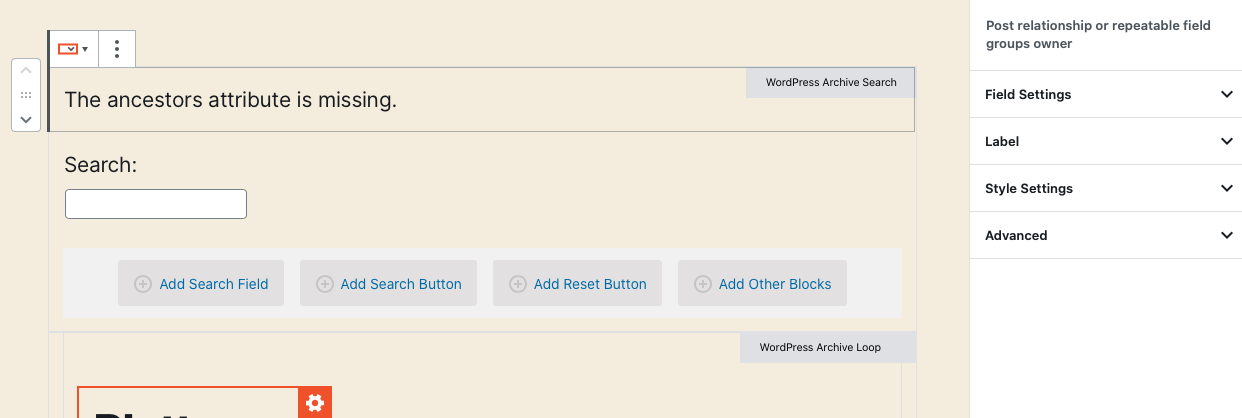The width and height of the screenshot is (1242, 418).
Task: Select the orange-bordered heading block
Action: (x=188, y=402)
